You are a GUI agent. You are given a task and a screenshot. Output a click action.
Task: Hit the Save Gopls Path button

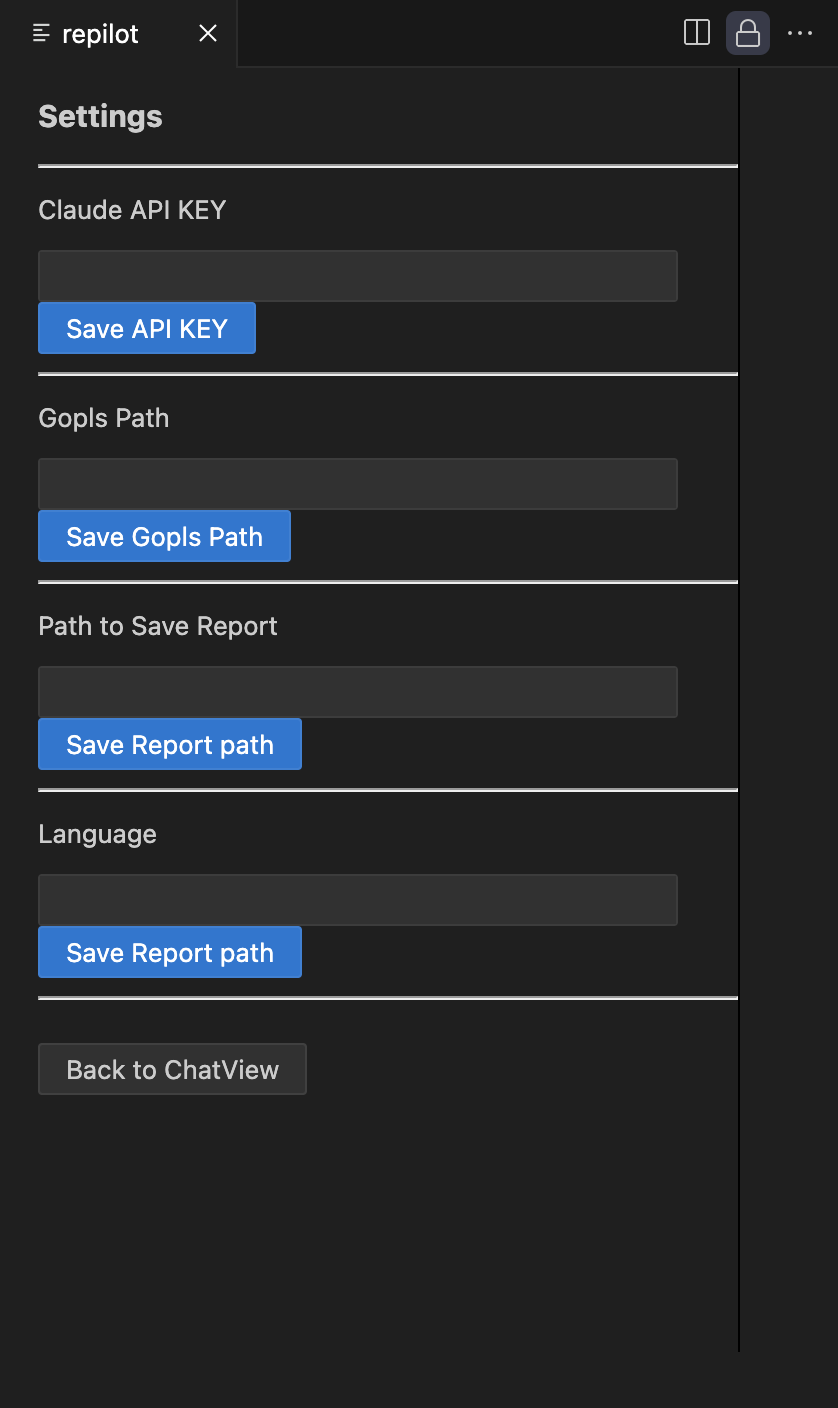point(164,536)
